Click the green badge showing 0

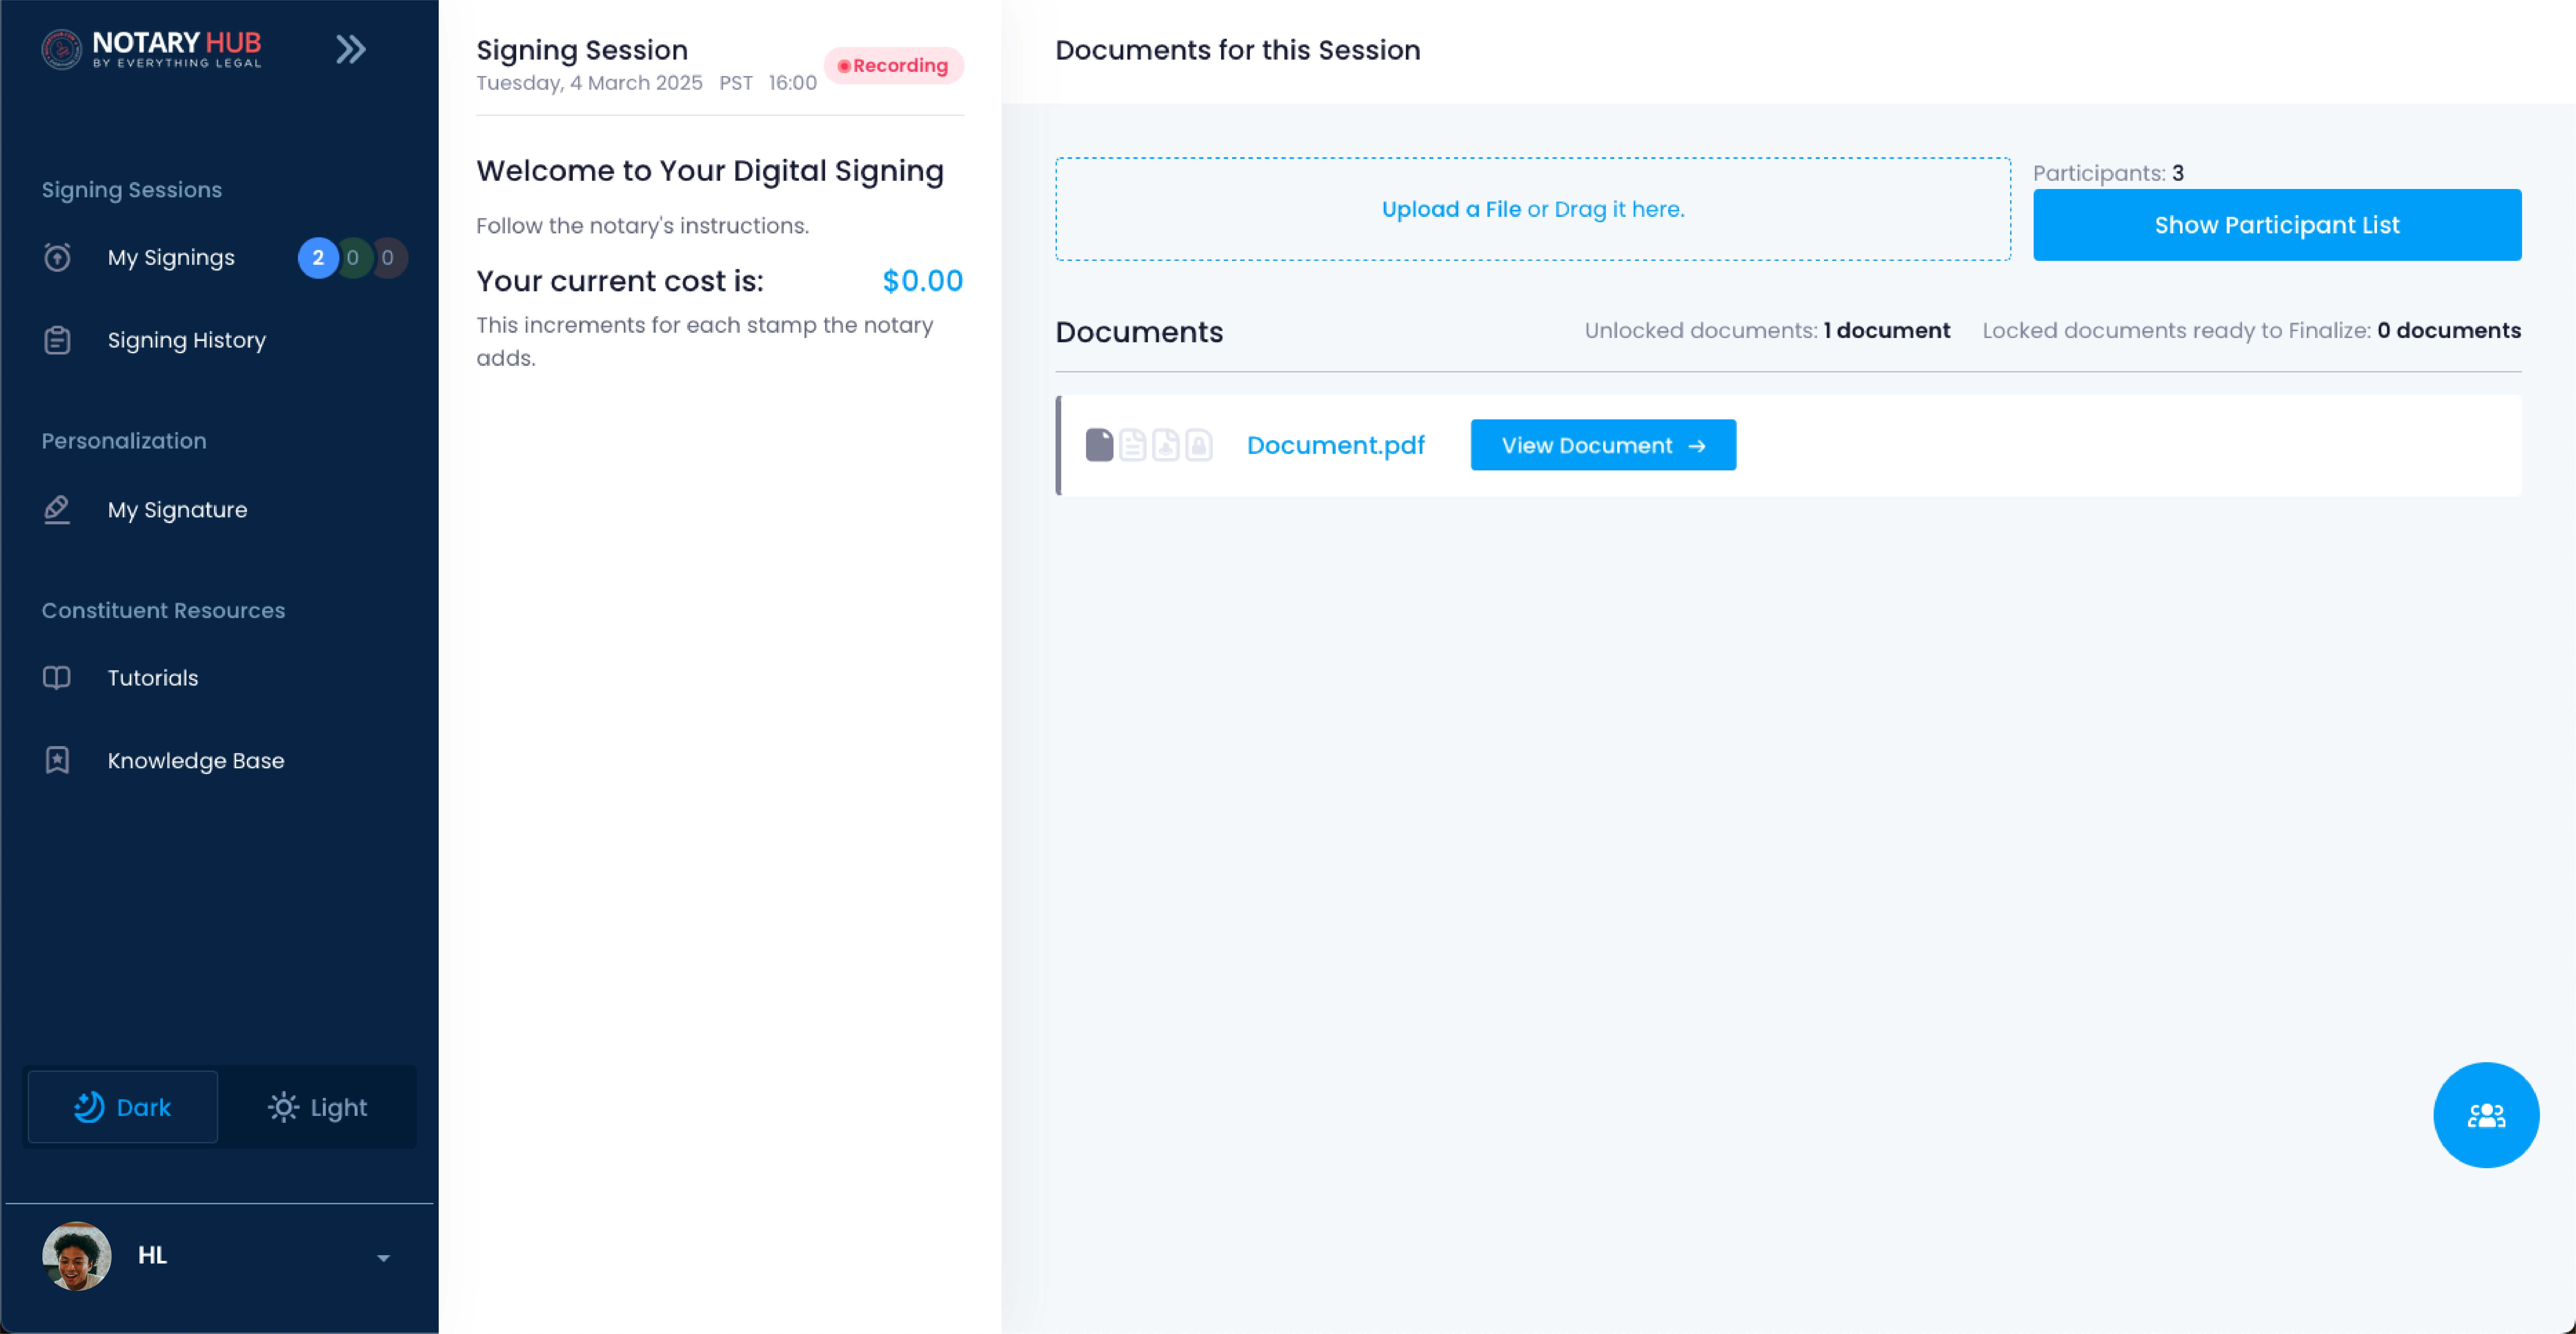(353, 258)
